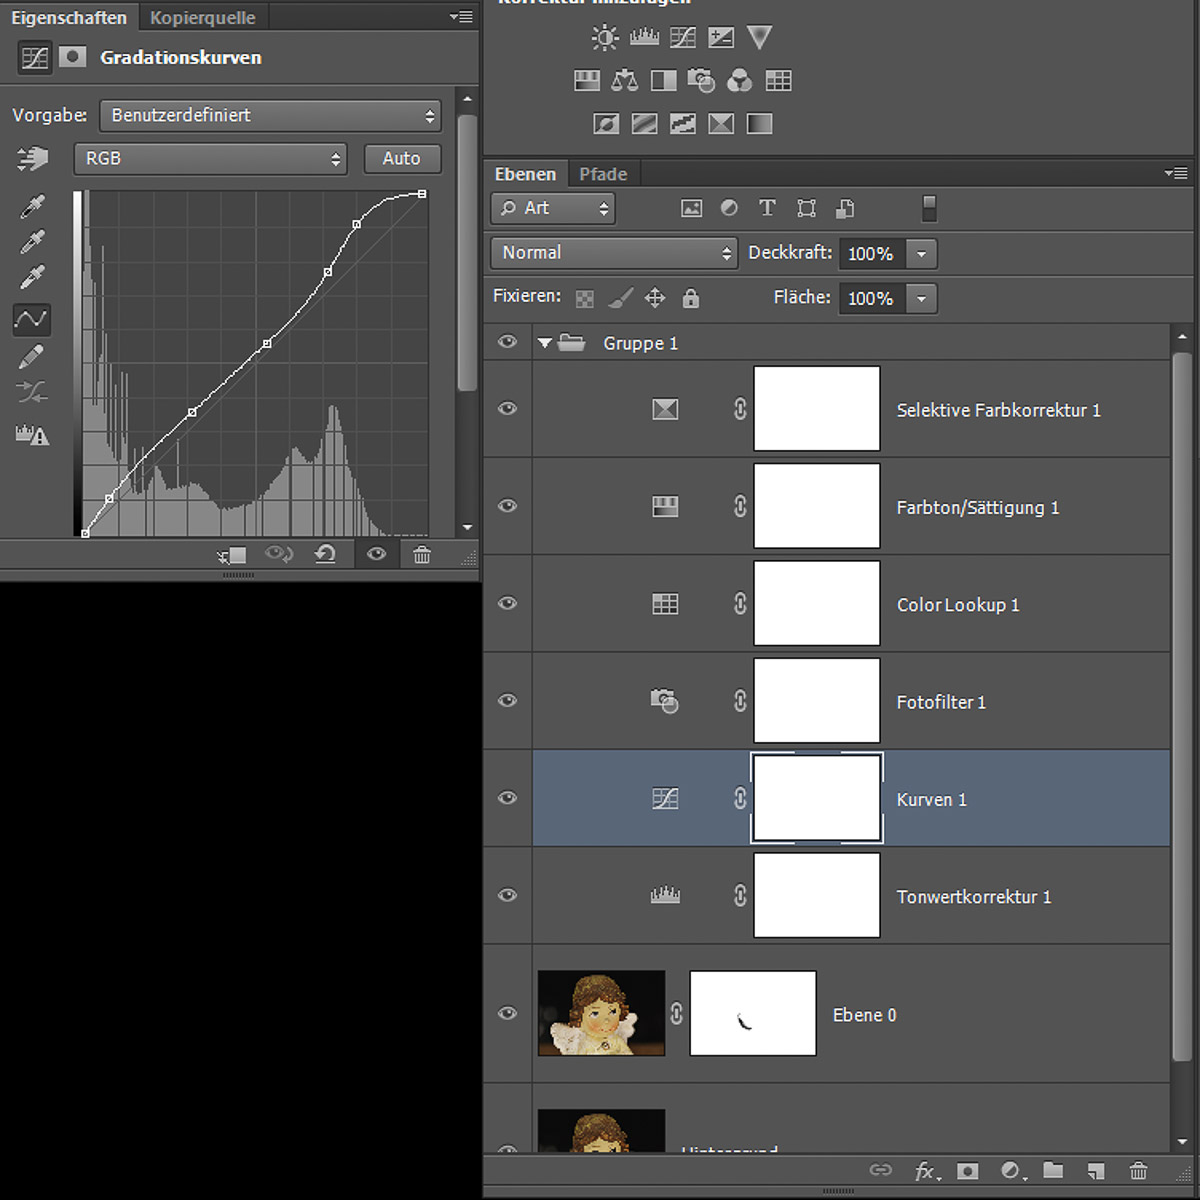1200x1200 pixels.
Task: Reset the curves adjustment to defaults
Action: [x=325, y=554]
